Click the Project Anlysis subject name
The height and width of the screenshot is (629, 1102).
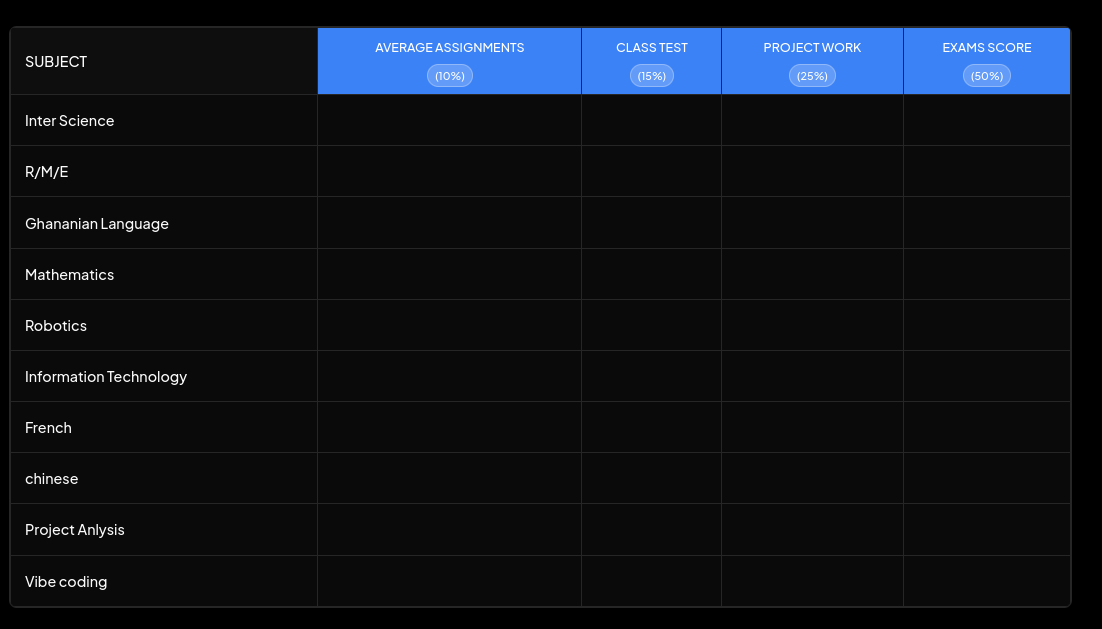coord(75,529)
